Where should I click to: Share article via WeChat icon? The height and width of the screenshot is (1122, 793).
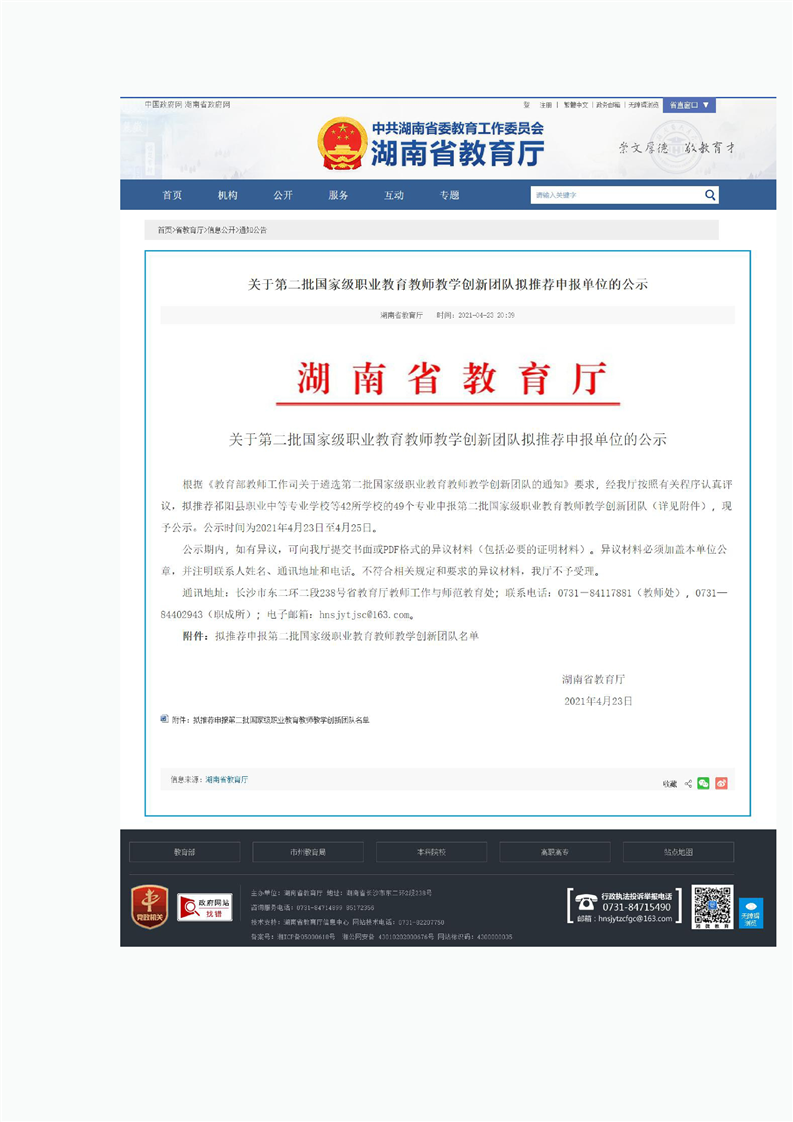703,783
